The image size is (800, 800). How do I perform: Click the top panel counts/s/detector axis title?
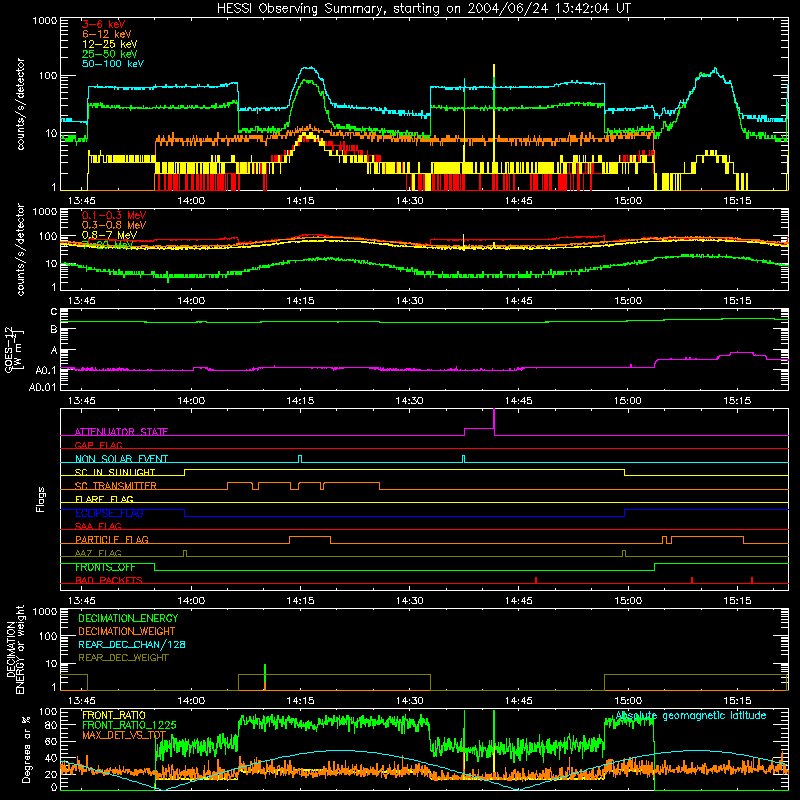pos(20,104)
